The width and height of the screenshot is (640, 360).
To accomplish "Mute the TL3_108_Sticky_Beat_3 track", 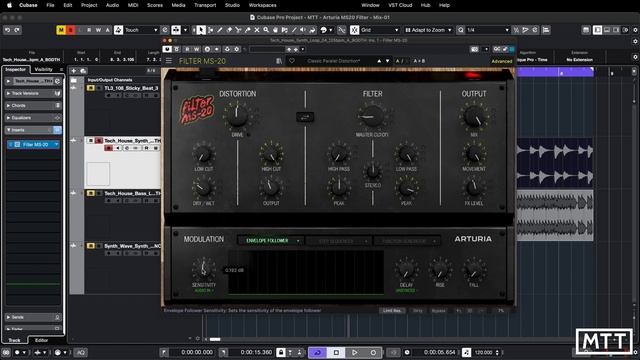I will pos(91,88).
